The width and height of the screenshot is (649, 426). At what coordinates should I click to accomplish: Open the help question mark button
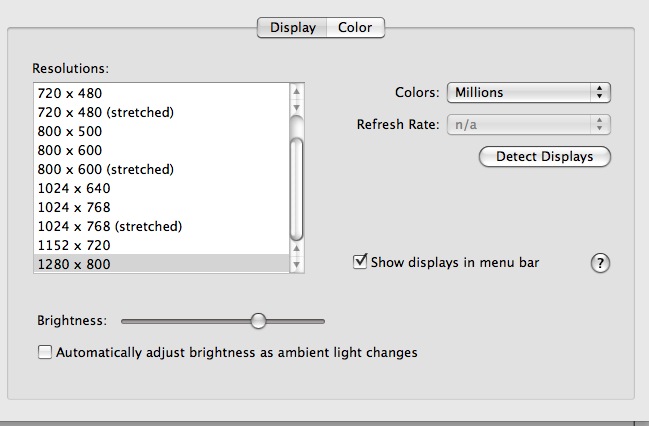600,263
